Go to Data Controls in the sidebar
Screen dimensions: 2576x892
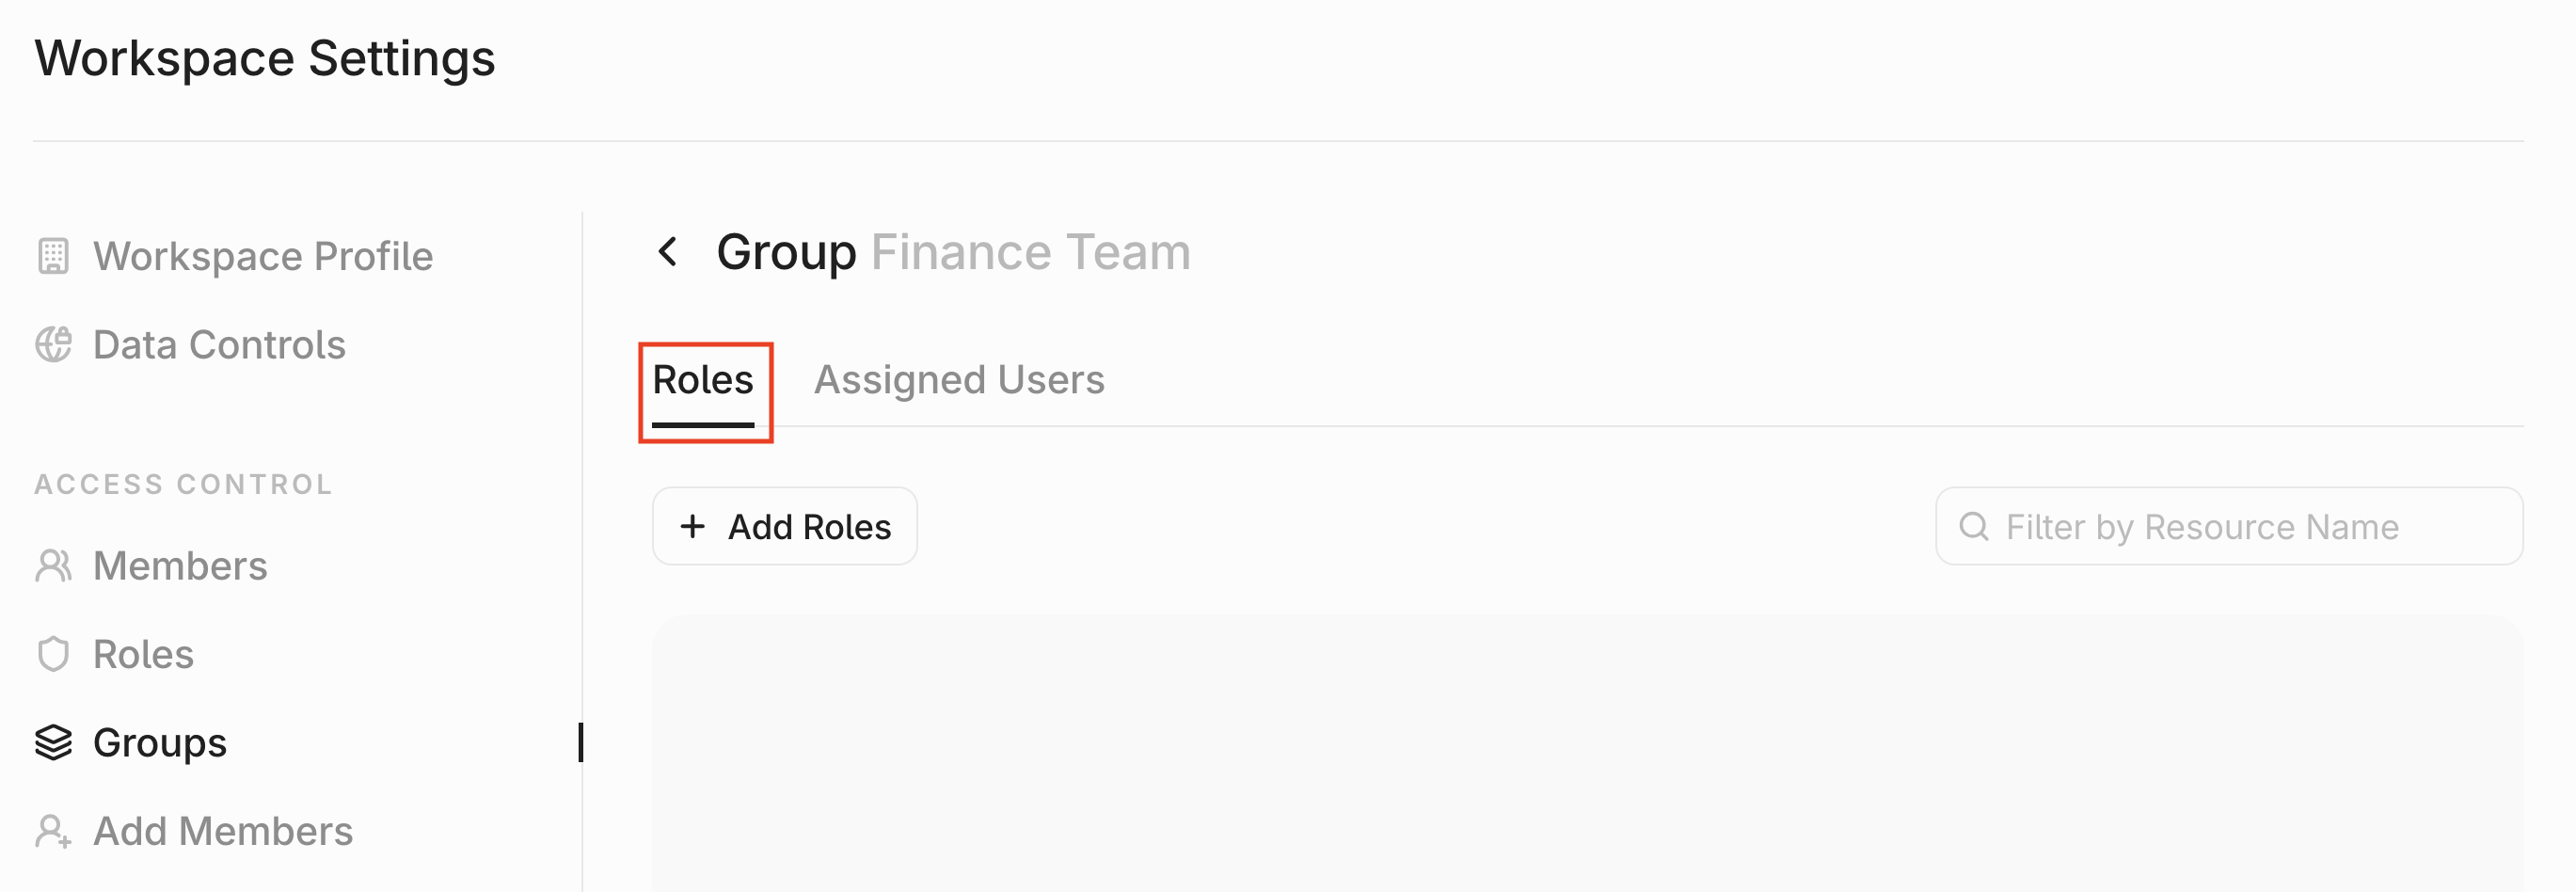pos(219,345)
